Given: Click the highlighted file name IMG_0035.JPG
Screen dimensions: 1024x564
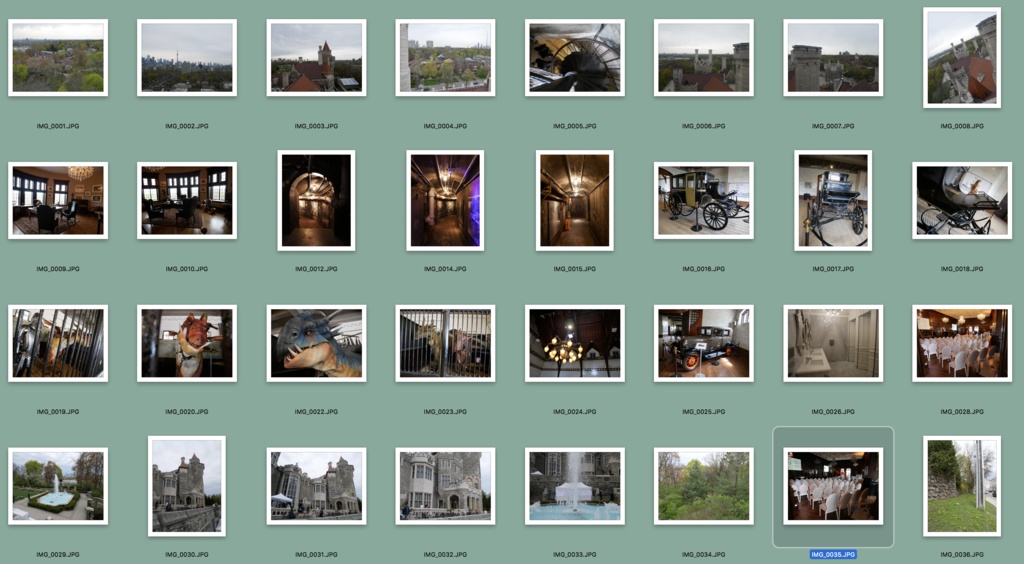Looking at the screenshot, I should pyautogui.click(x=833, y=555).
